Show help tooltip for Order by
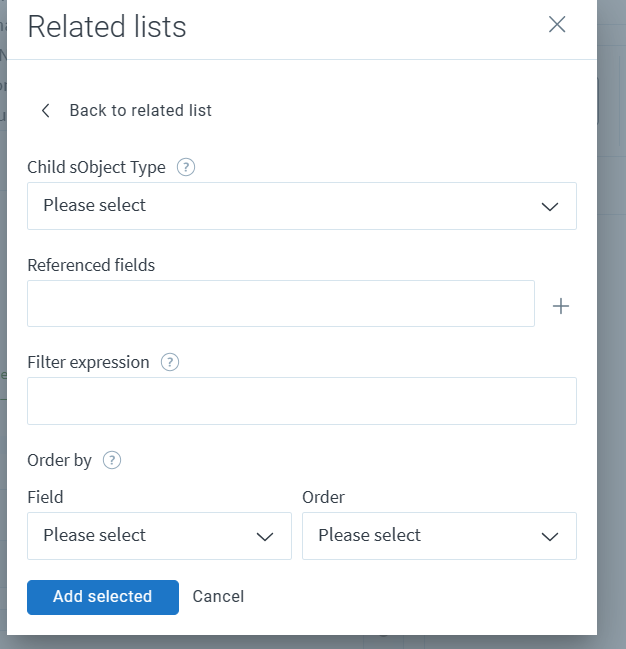 click(112, 461)
